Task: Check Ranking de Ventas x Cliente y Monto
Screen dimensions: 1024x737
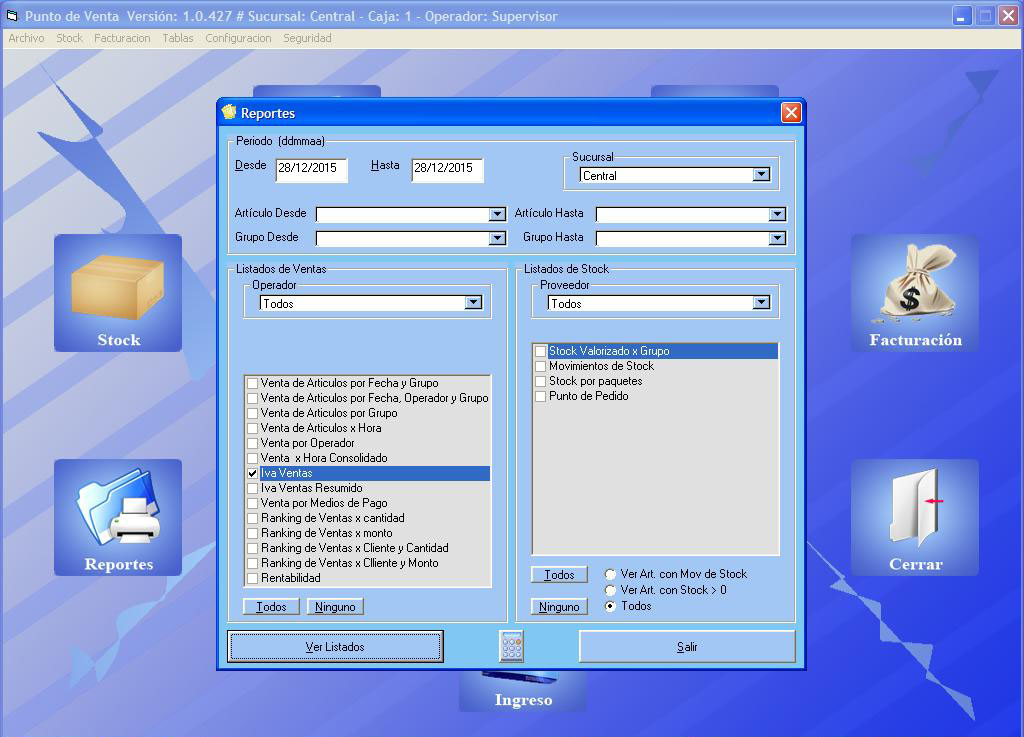Action: point(252,563)
